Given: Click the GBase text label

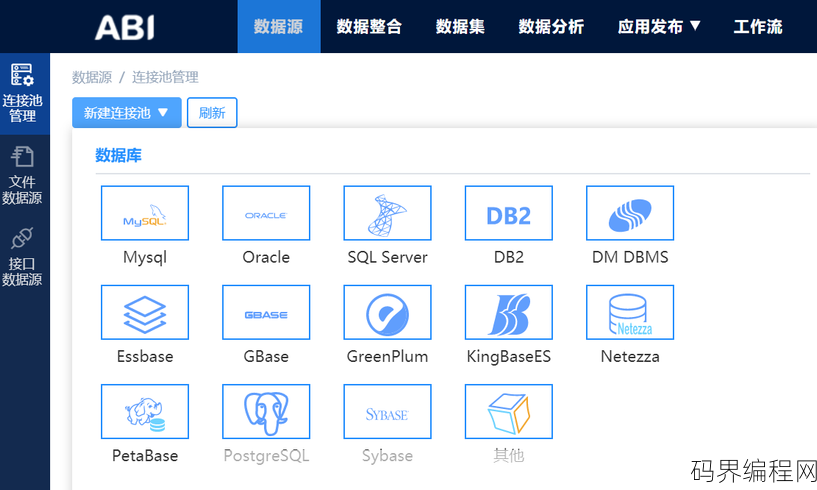Looking at the screenshot, I should (266, 357).
